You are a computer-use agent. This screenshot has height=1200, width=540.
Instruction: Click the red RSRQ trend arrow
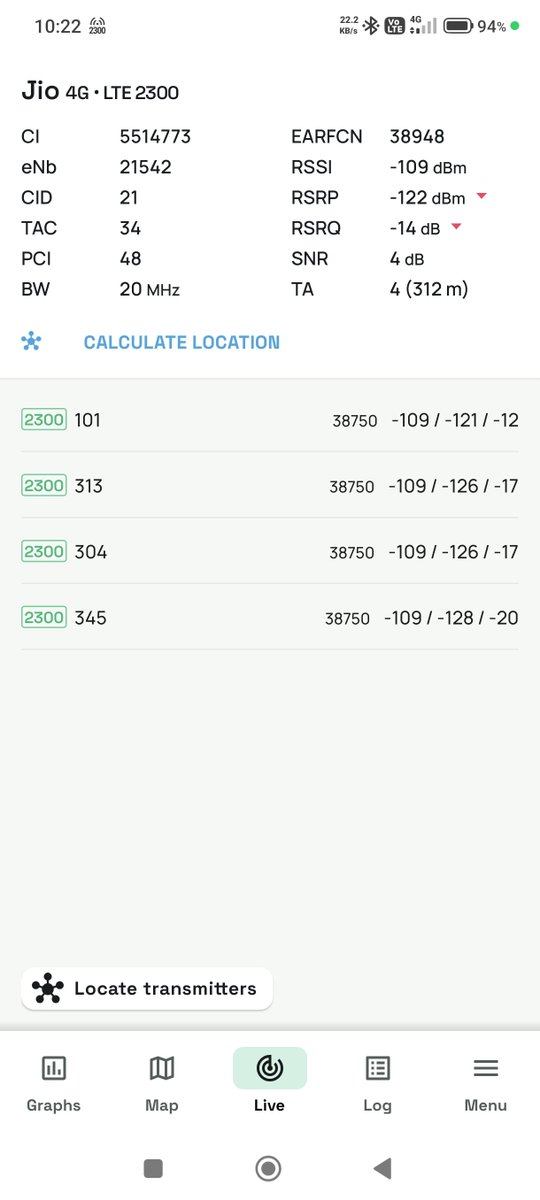click(x=456, y=228)
